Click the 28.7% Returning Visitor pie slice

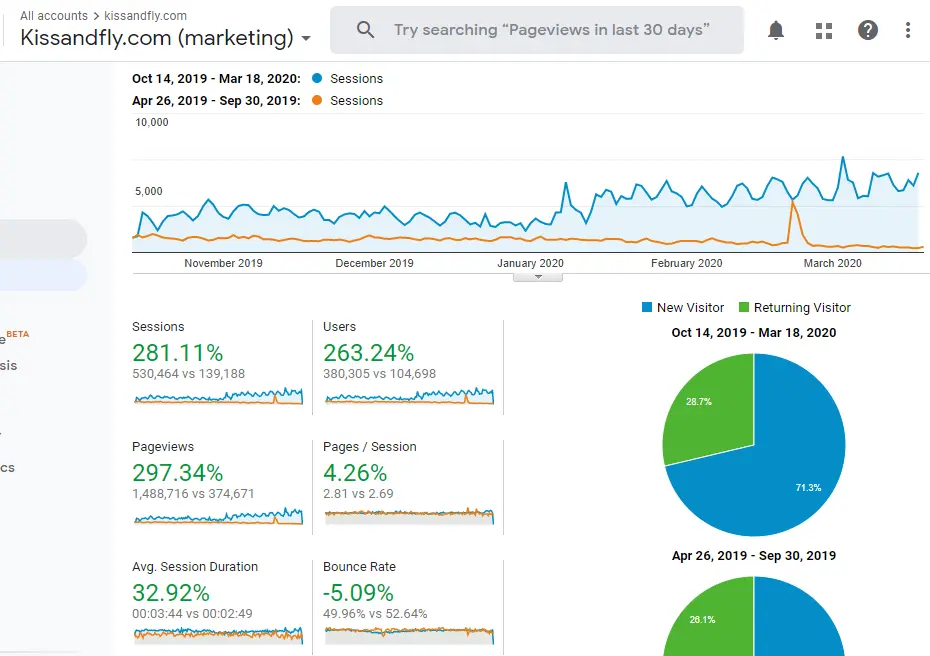pyautogui.click(x=712, y=409)
